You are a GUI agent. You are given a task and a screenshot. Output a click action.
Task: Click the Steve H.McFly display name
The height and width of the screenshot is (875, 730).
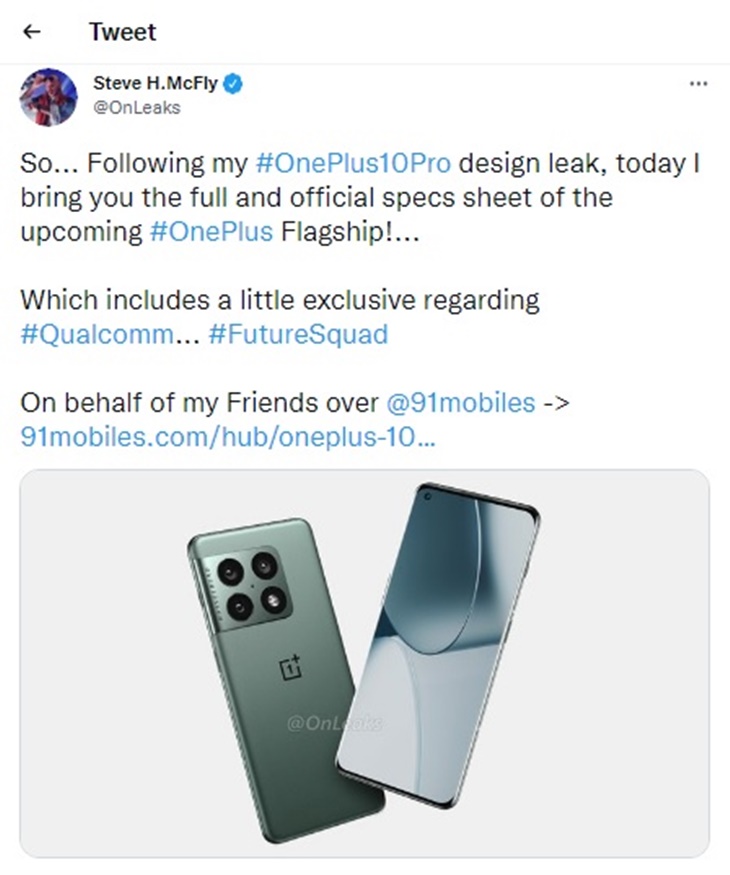point(155,83)
